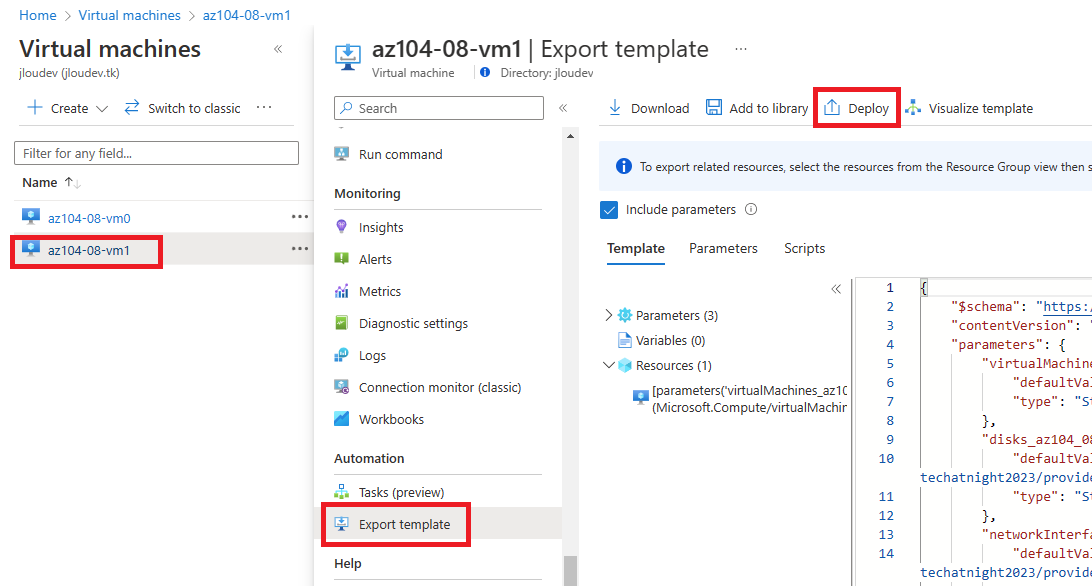Click the Add to library icon
This screenshot has height=586, width=1092.
714,107
